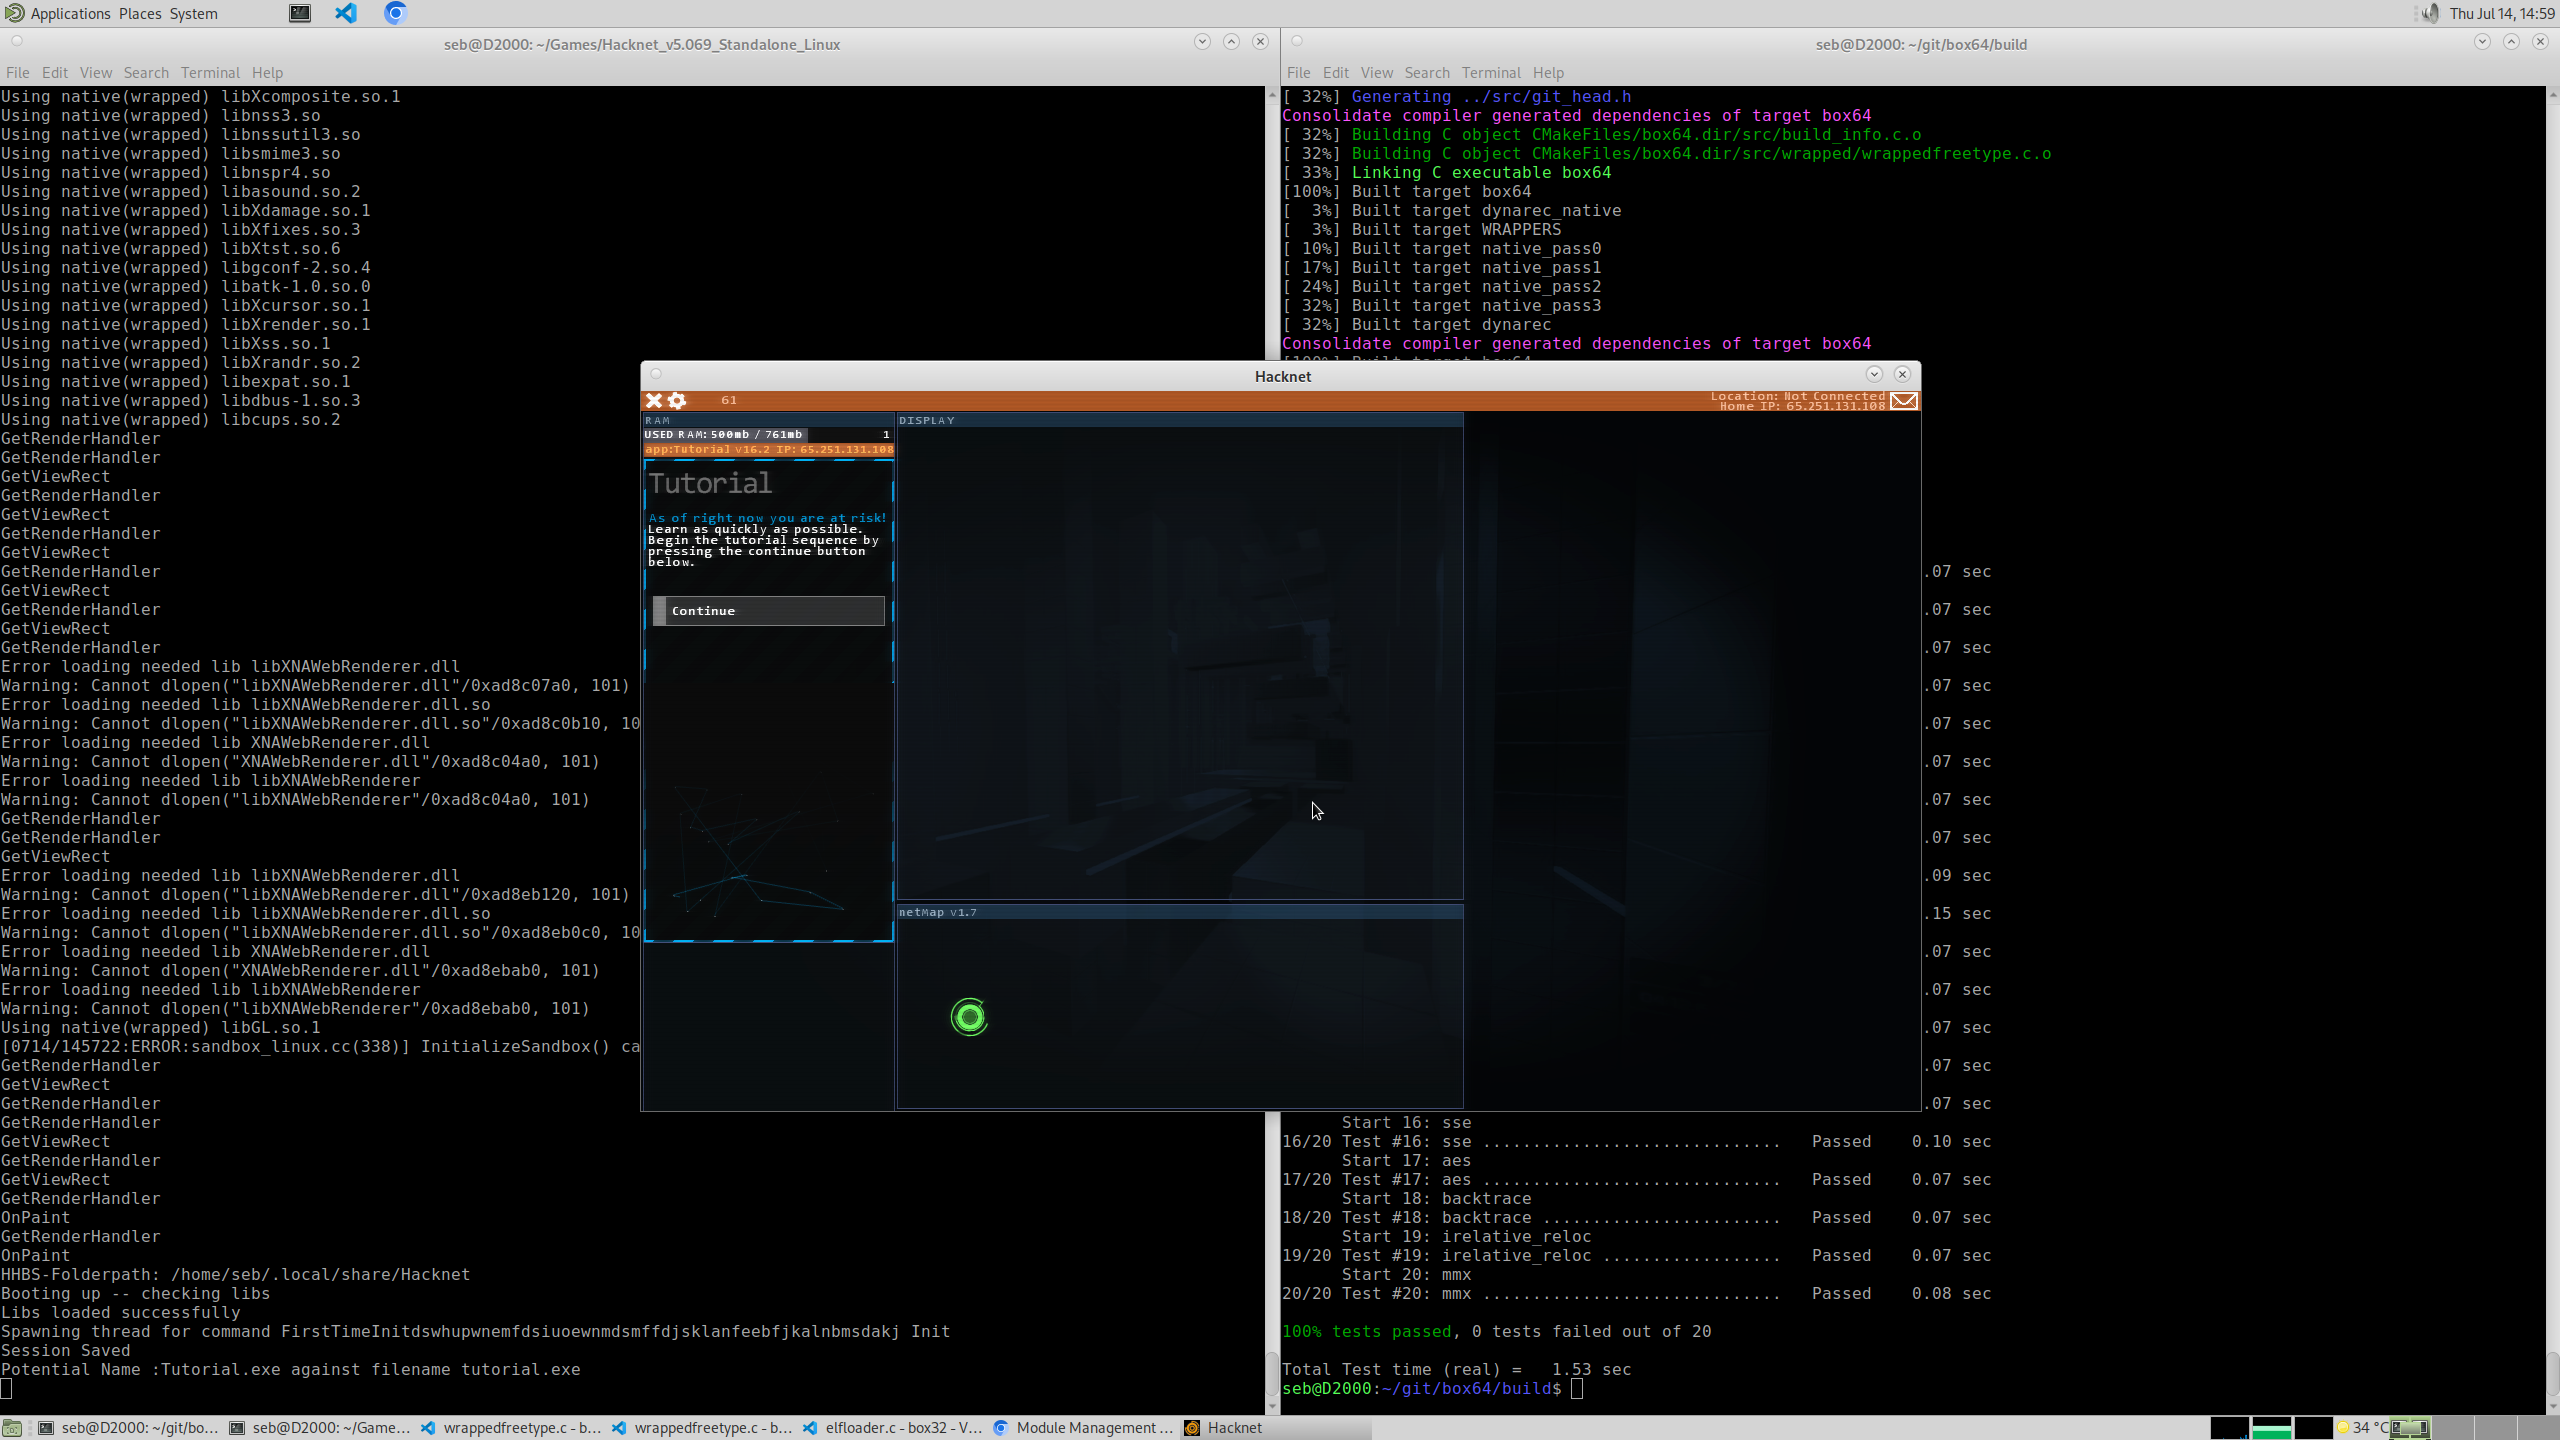
Task: Open the Applications menu
Action: tap(70, 13)
